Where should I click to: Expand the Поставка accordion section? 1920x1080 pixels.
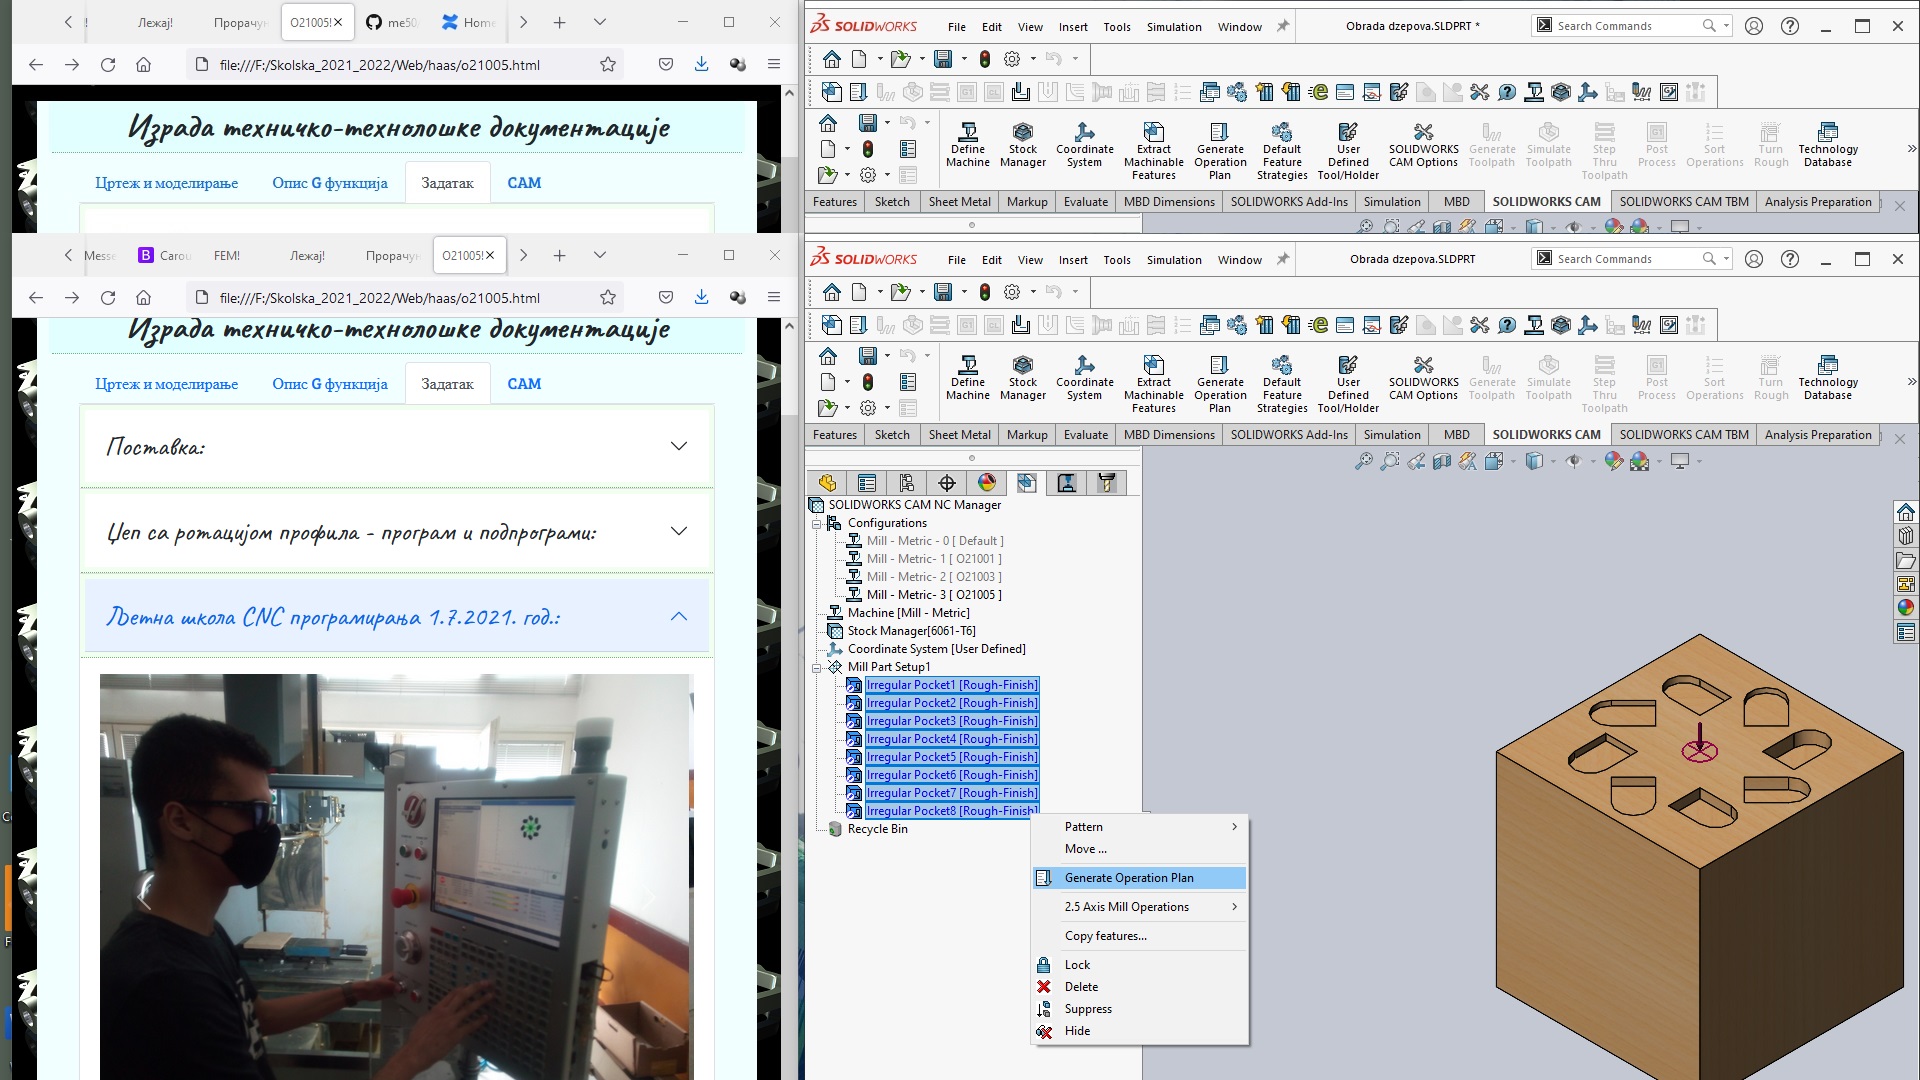coord(397,446)
